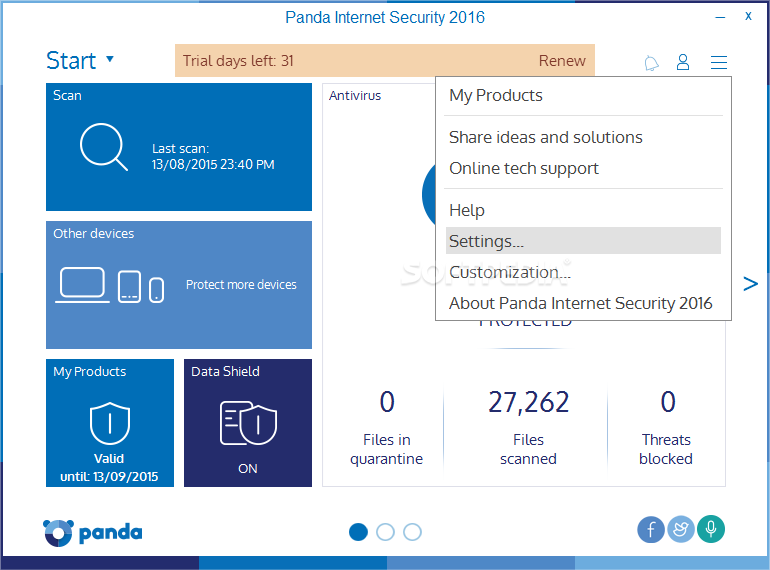The width and height of the screenshot is (770, 570).
Task: Click the Renew link
Action: click(x=562, y=60)
